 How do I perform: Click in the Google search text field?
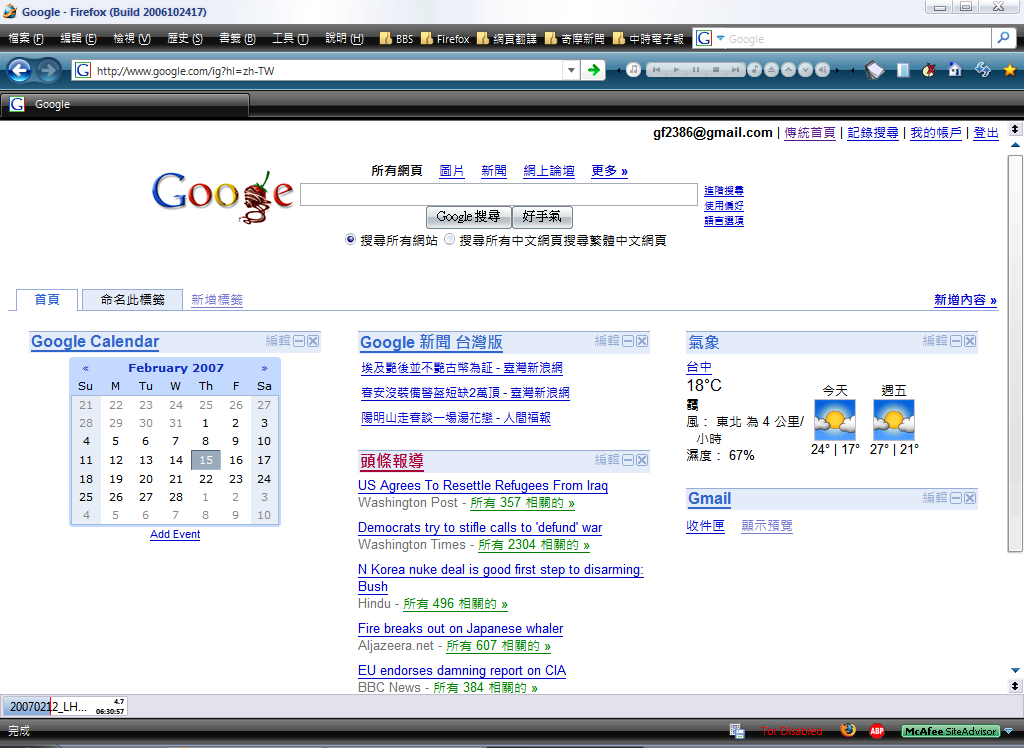498,194
